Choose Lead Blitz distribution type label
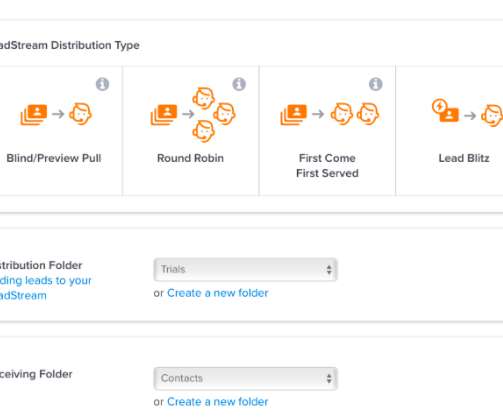This screenshot has height=420, width=503. point(464,158)
